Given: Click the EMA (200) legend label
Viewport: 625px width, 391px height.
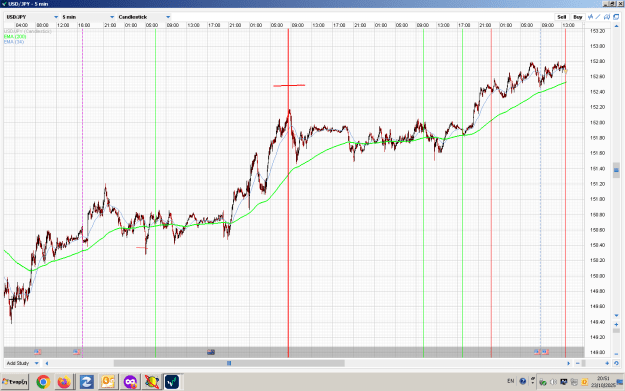Looking at the screenshot, I should tap(15, 37).
